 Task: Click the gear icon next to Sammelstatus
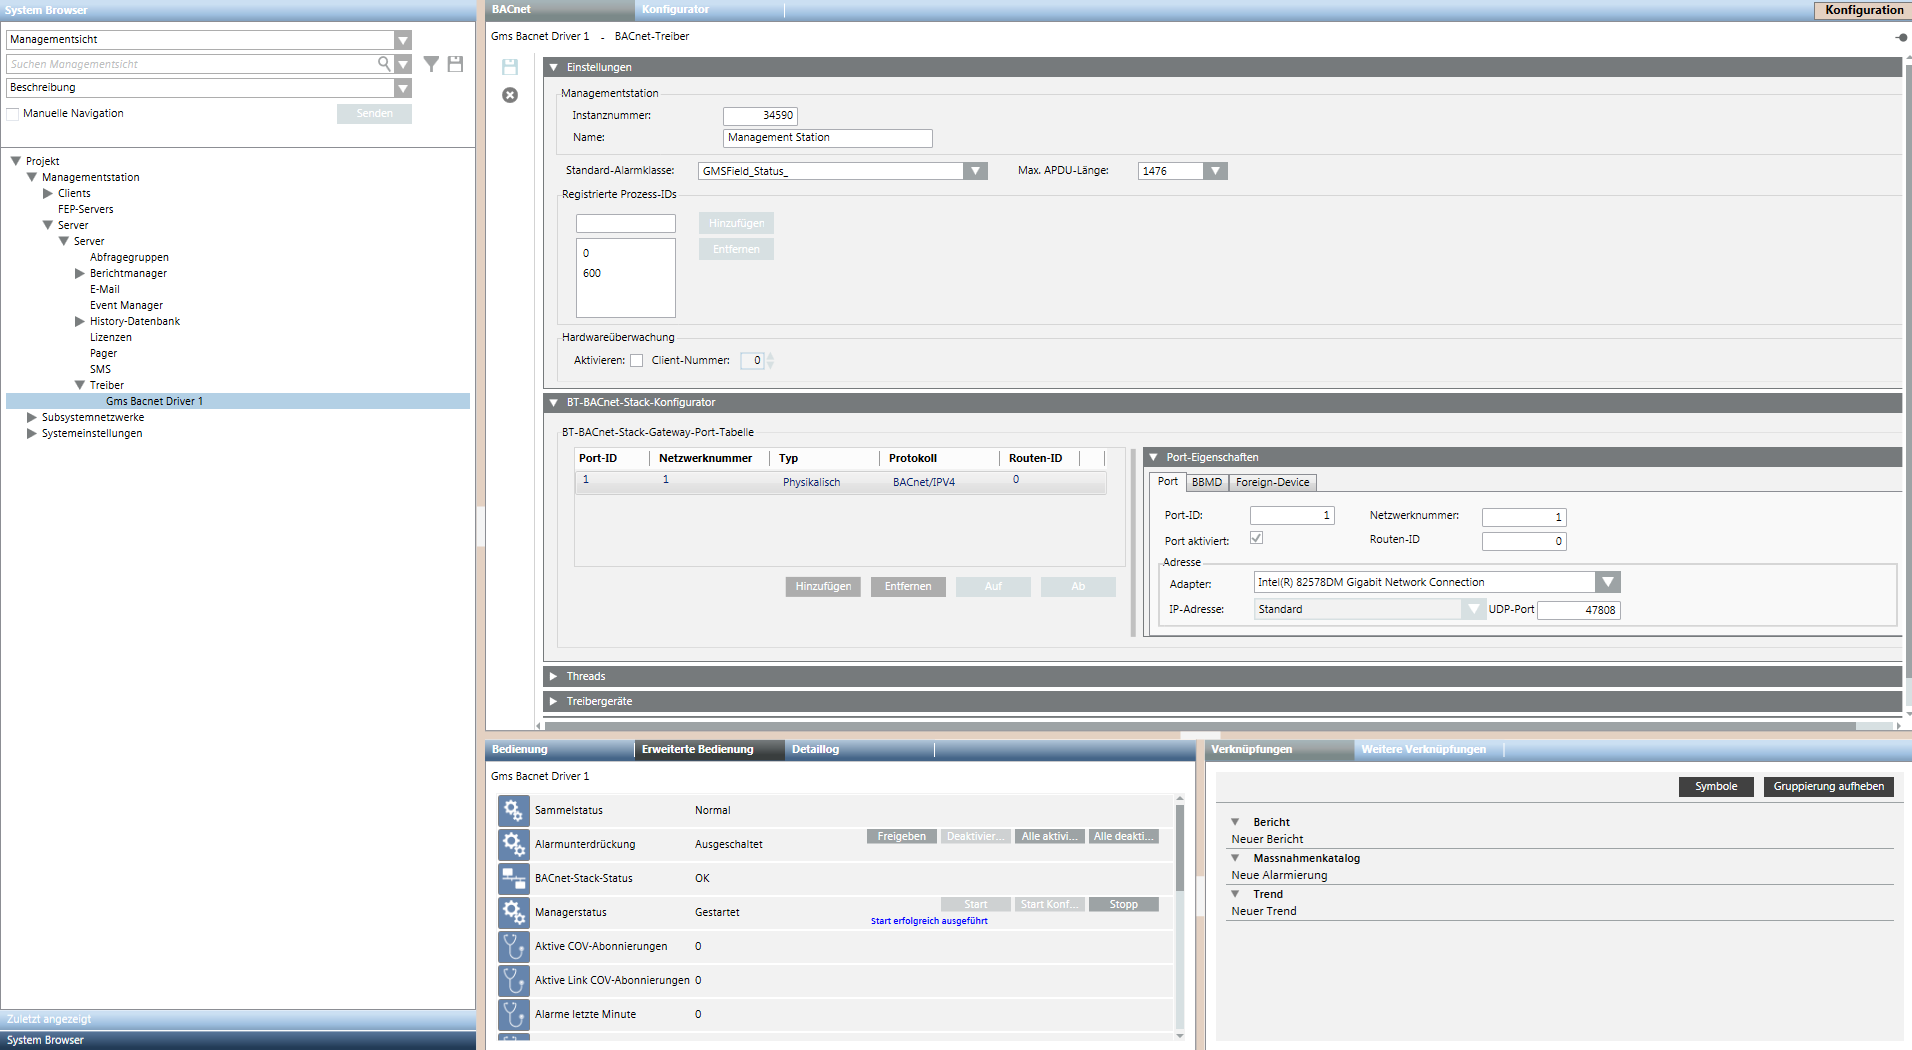pos(513,810)
